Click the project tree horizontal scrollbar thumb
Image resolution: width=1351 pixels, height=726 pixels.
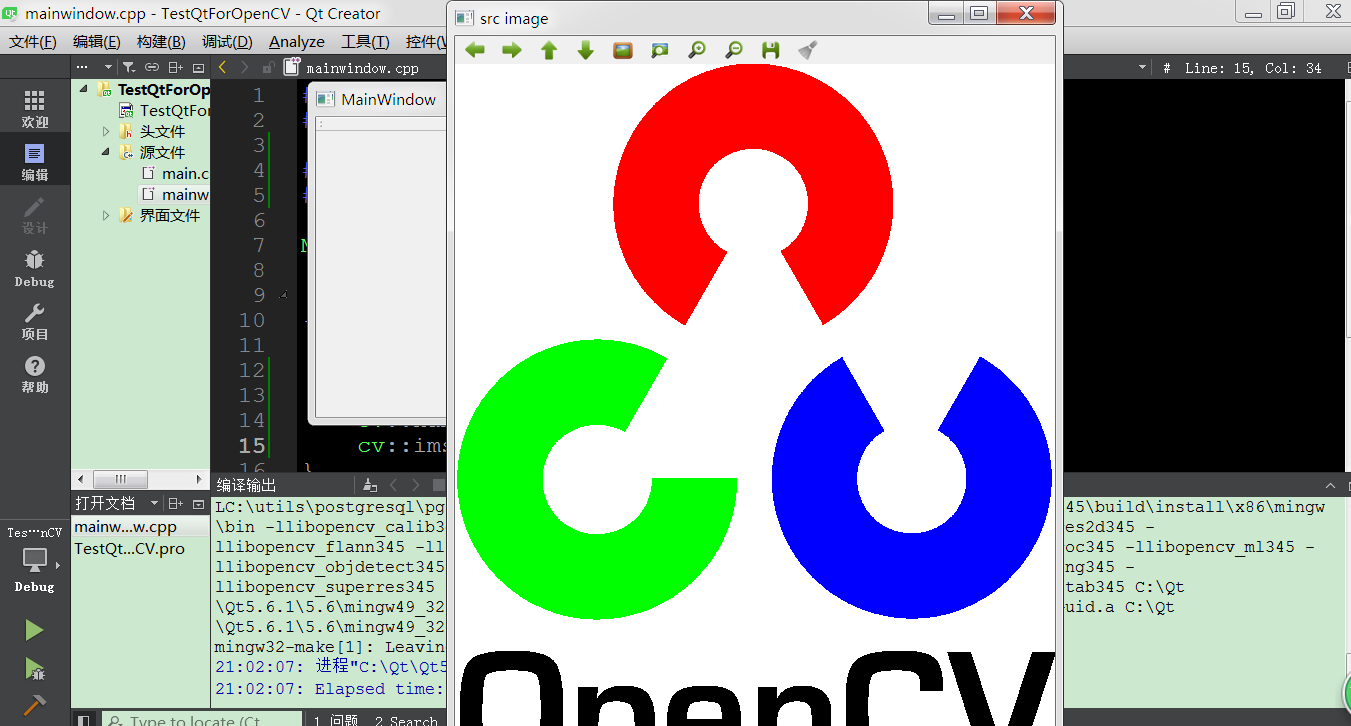click(x=120, y=479)
